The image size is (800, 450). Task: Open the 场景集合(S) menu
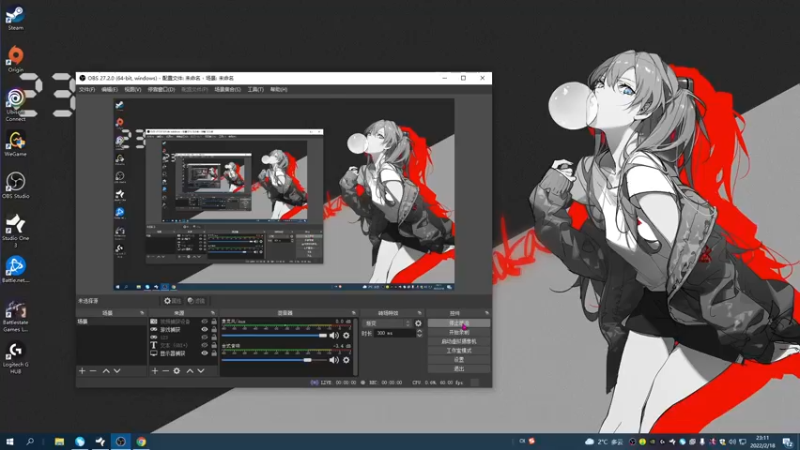point(228,89)
